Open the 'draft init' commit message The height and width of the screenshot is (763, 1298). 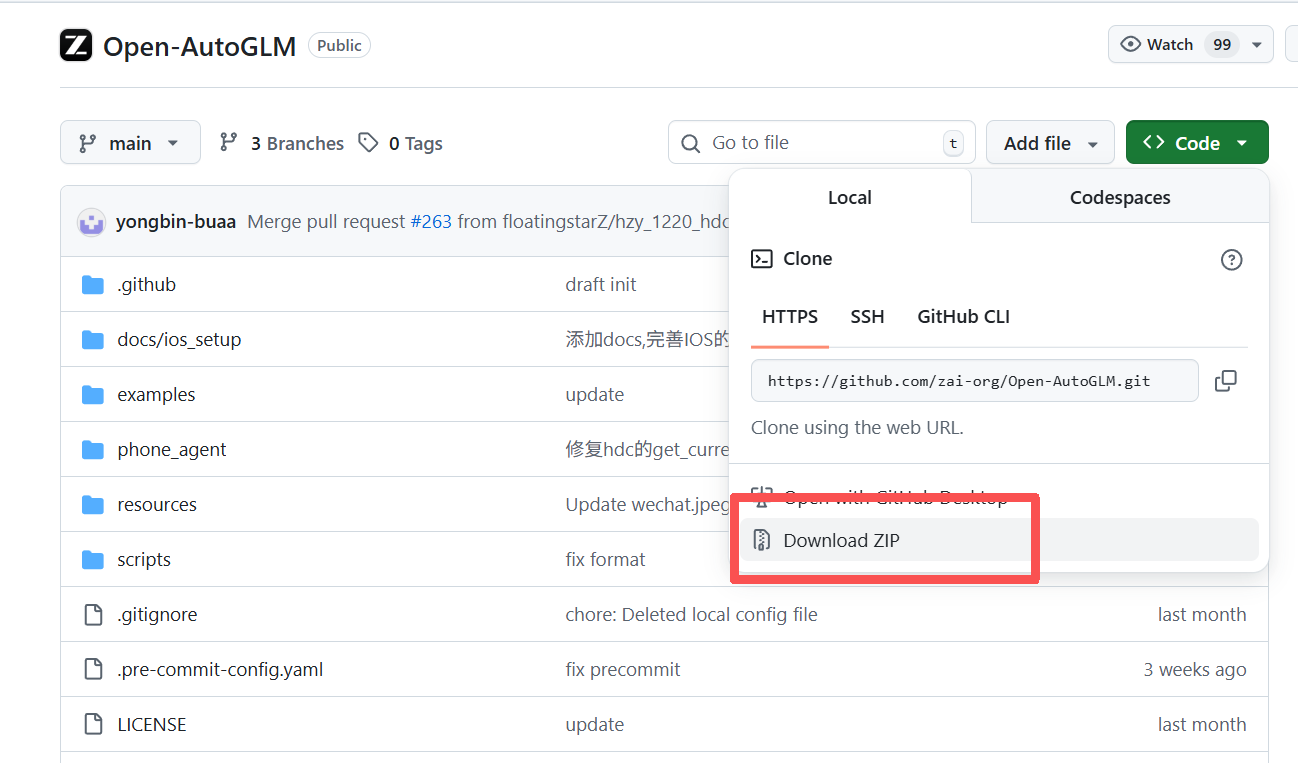pyautogui.click(x=601, y=285)
